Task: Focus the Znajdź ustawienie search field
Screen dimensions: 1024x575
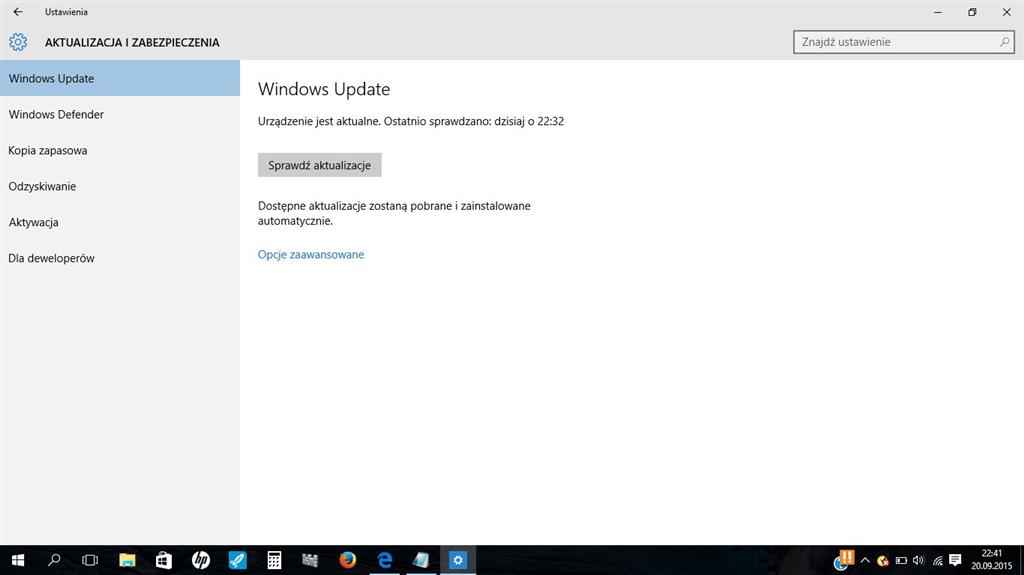Action: point(904,42)
